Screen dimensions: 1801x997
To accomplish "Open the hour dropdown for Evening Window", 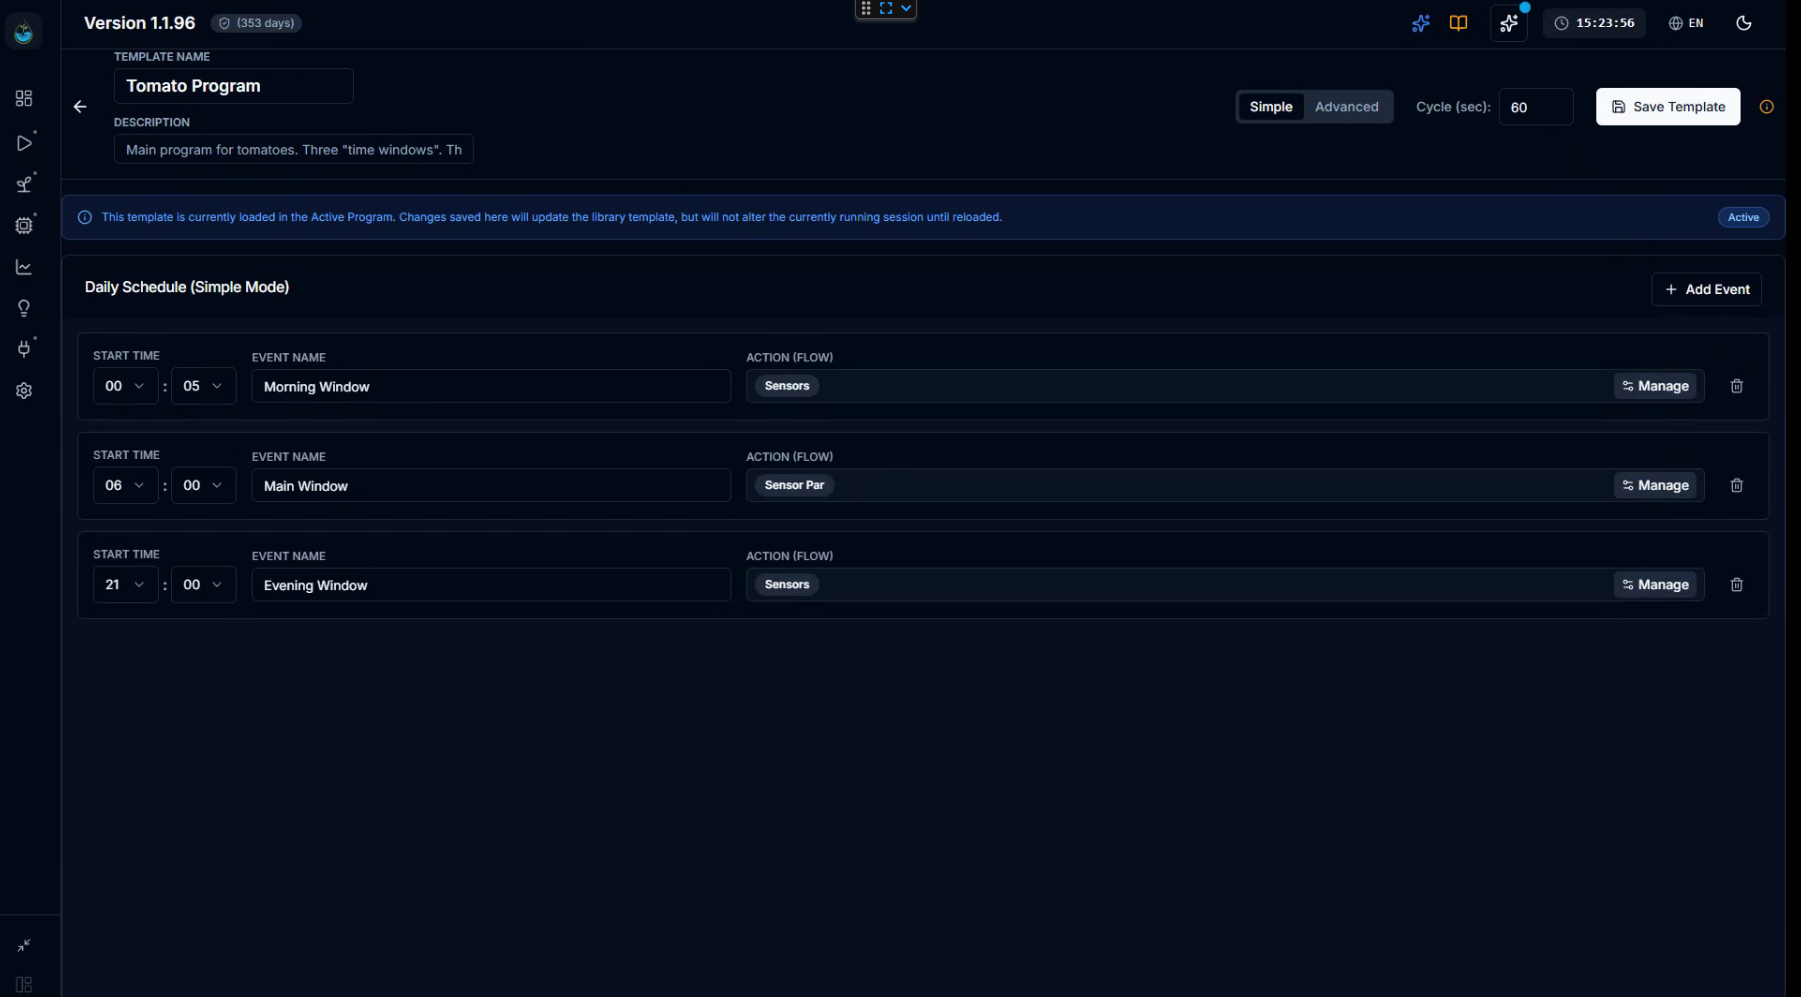I will (x=125, y=585).
